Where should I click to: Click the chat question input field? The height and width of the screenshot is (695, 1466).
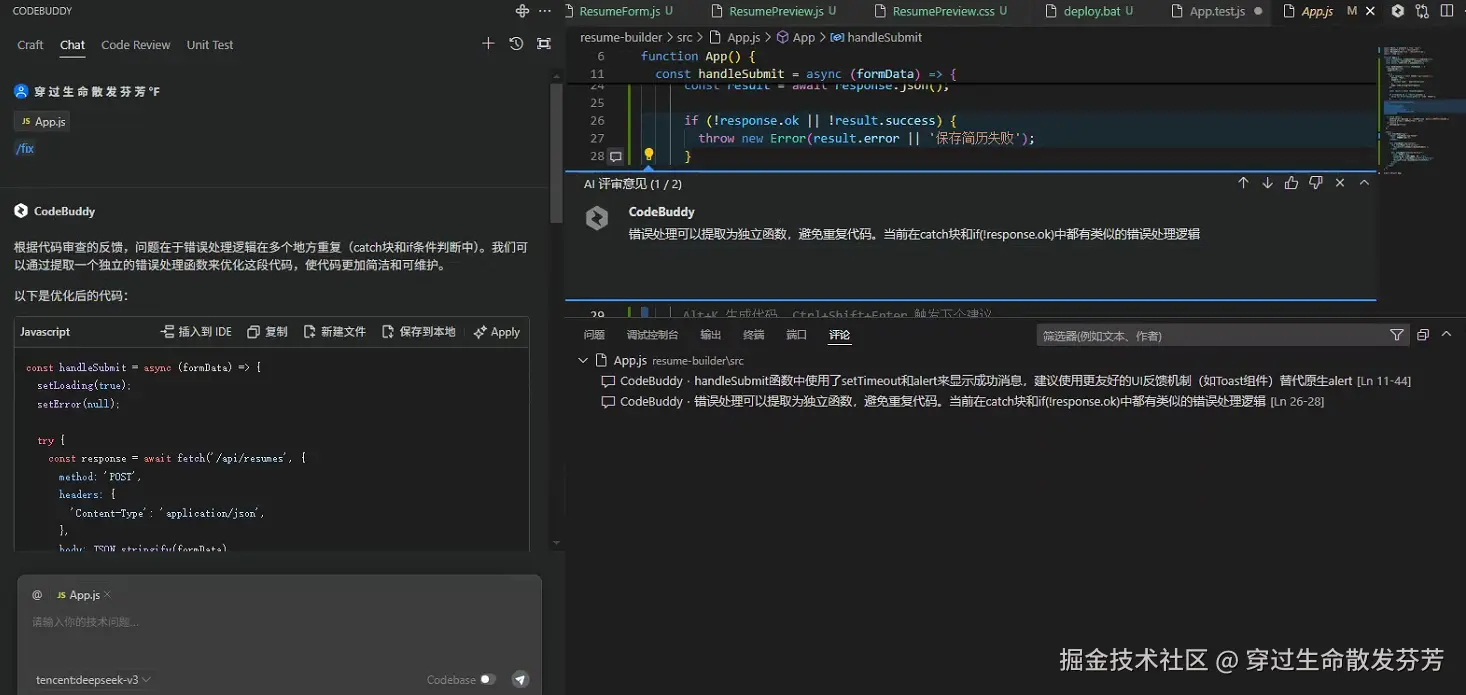point(279,622)
